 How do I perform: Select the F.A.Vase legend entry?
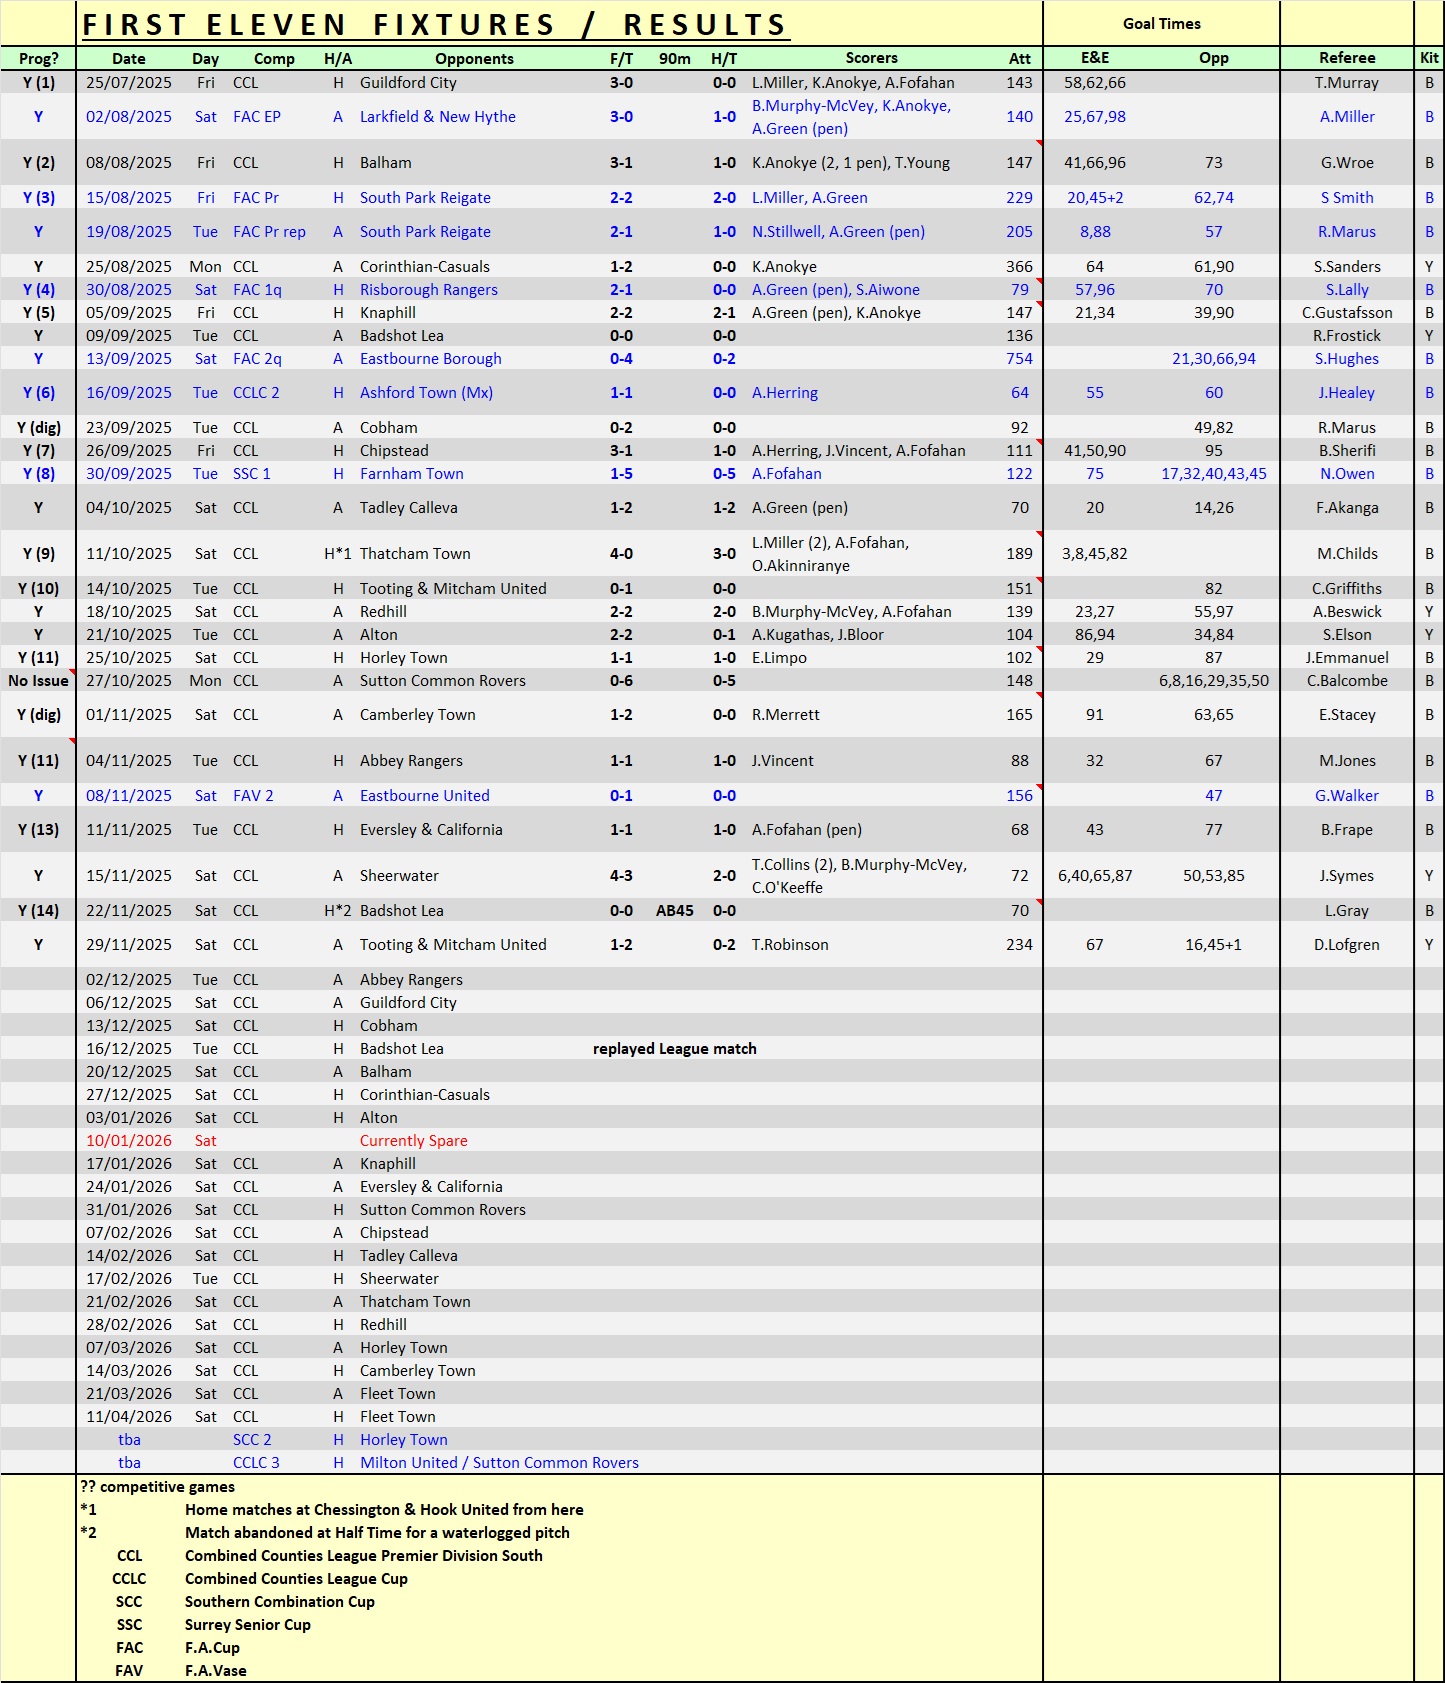tap(215, 1671)
